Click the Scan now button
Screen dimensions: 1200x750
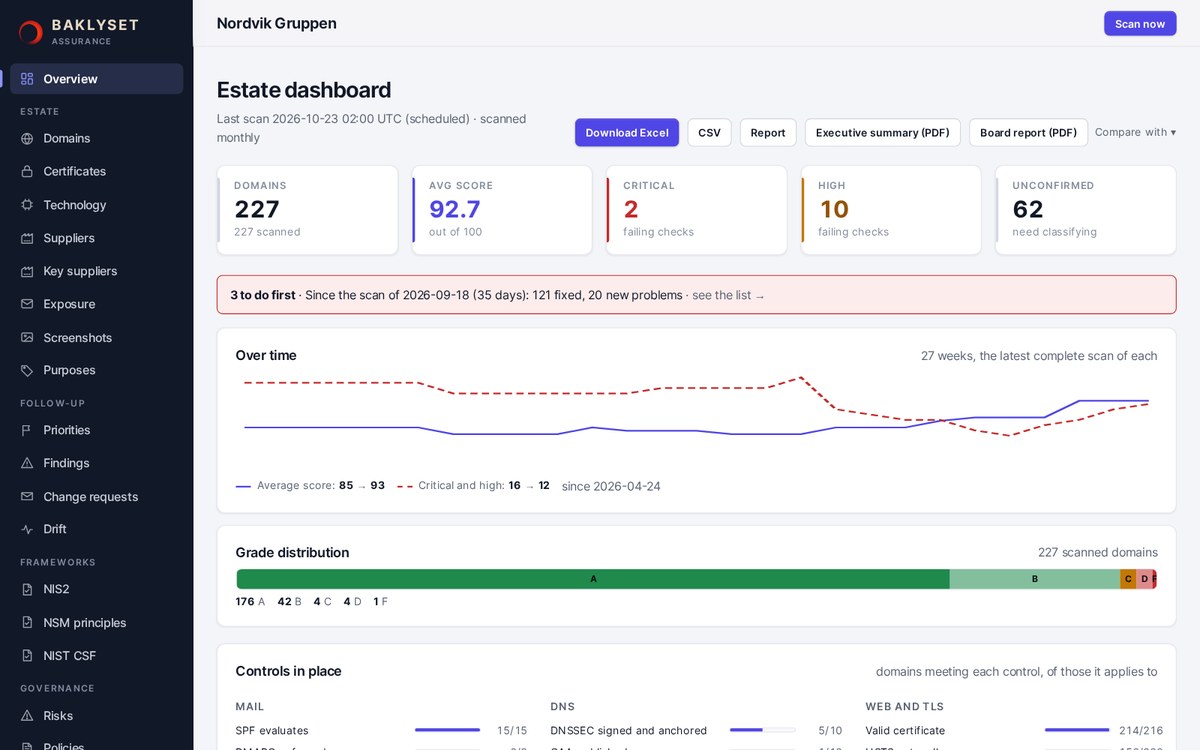1140,24
